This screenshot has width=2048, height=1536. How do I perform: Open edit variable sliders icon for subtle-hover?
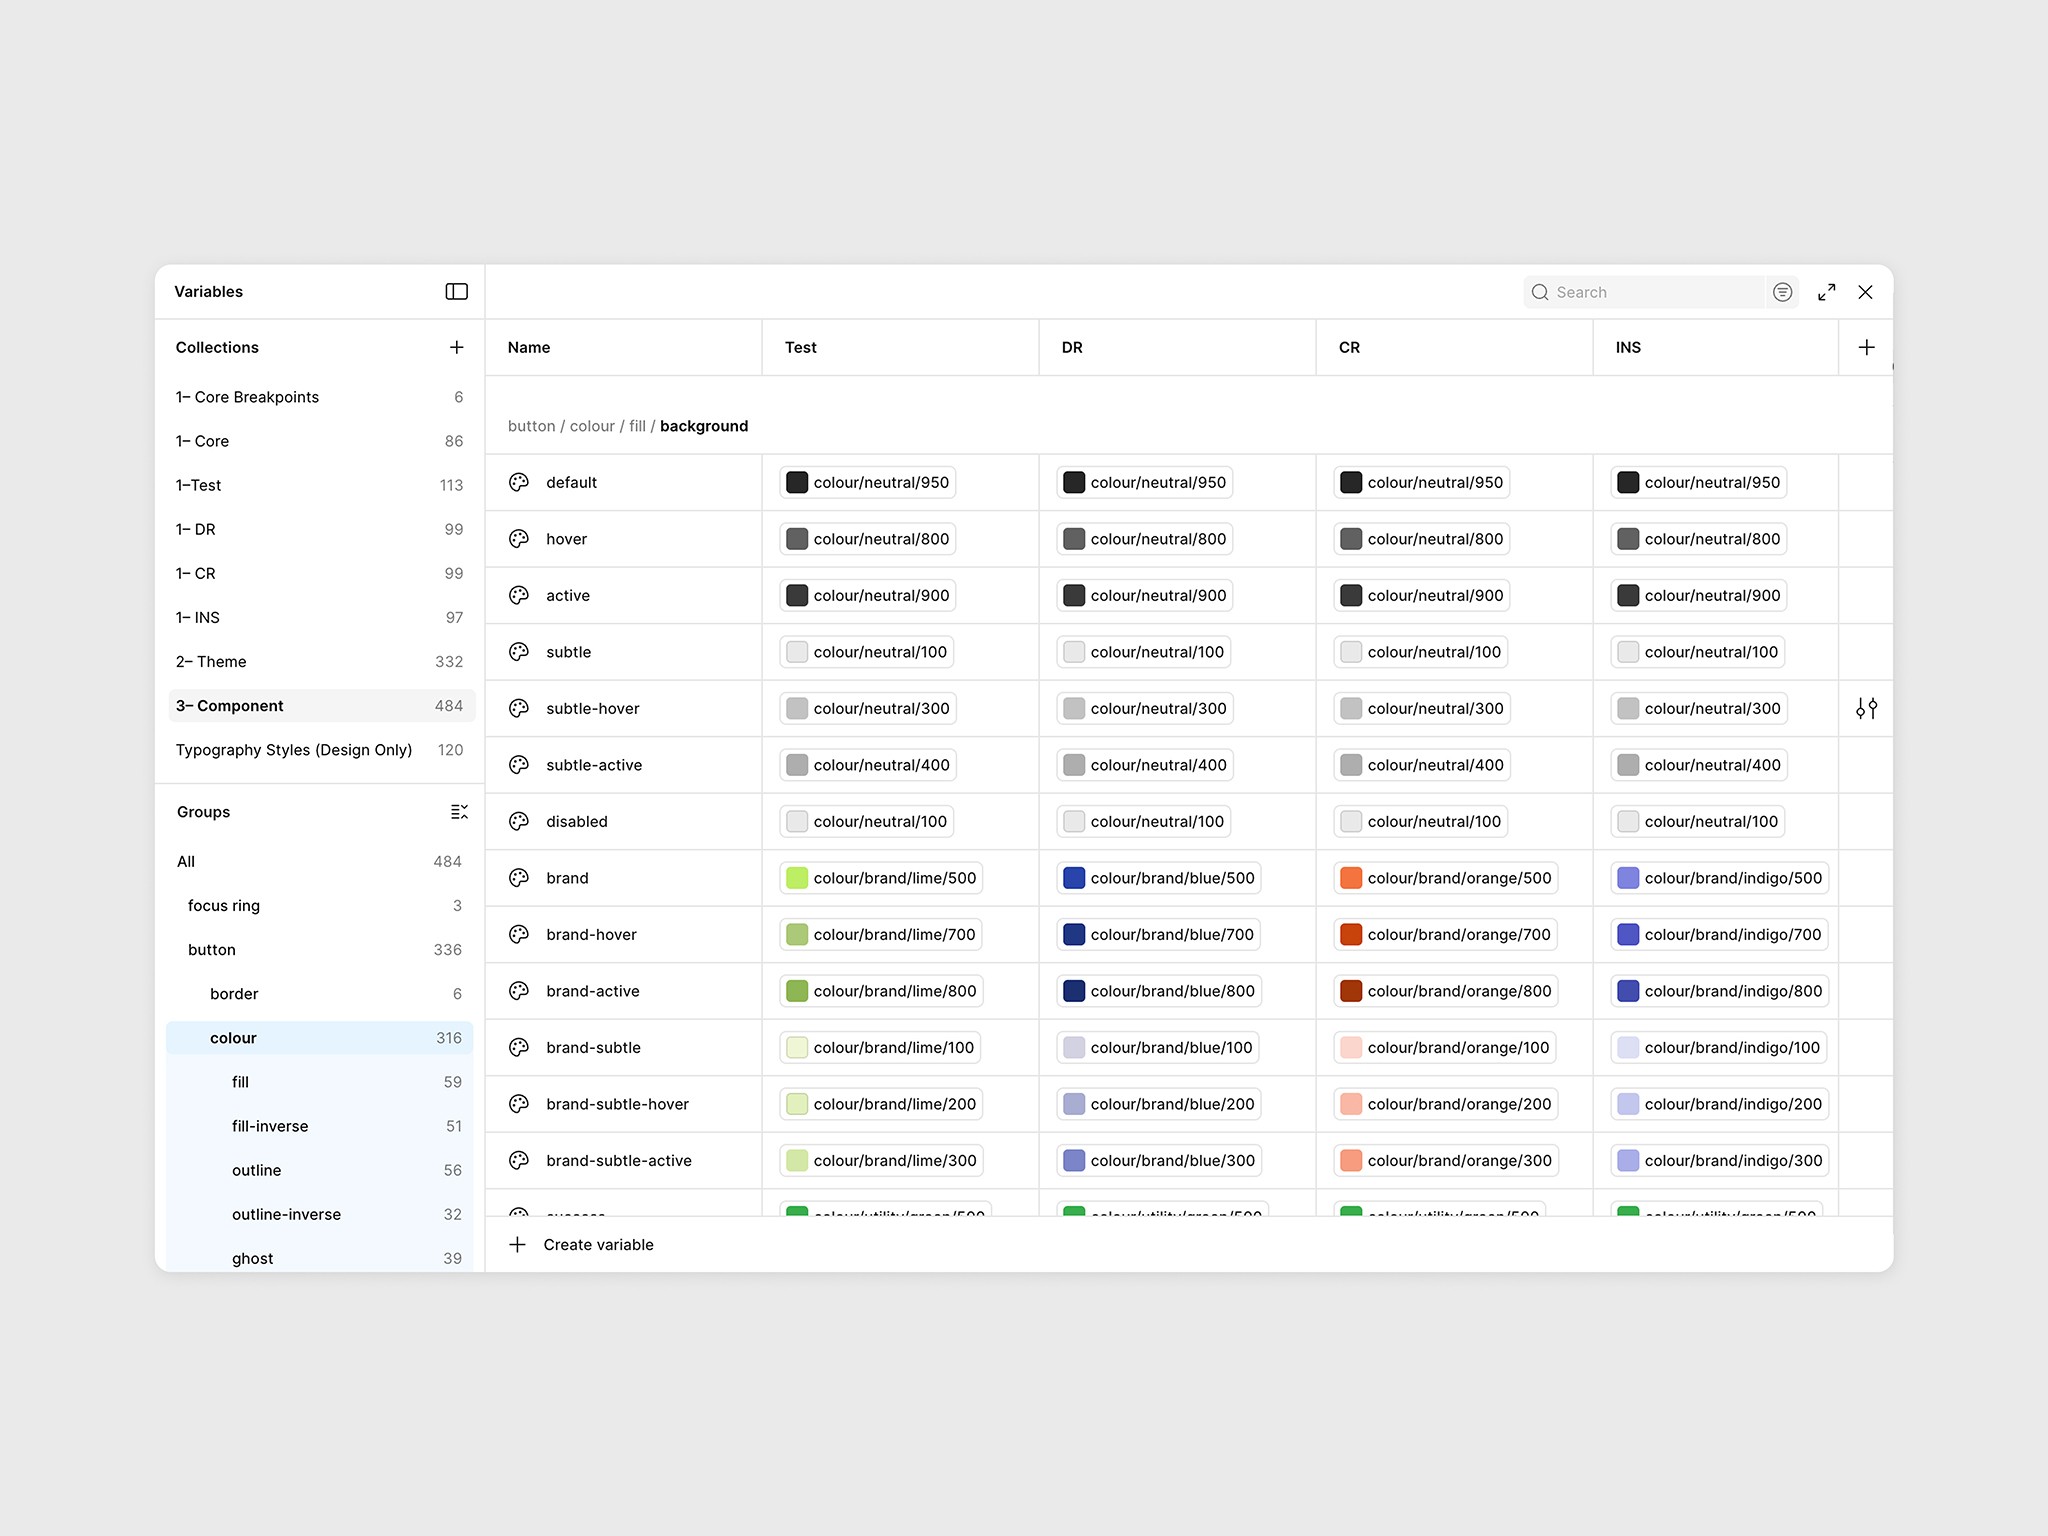tap(1866, 708)
